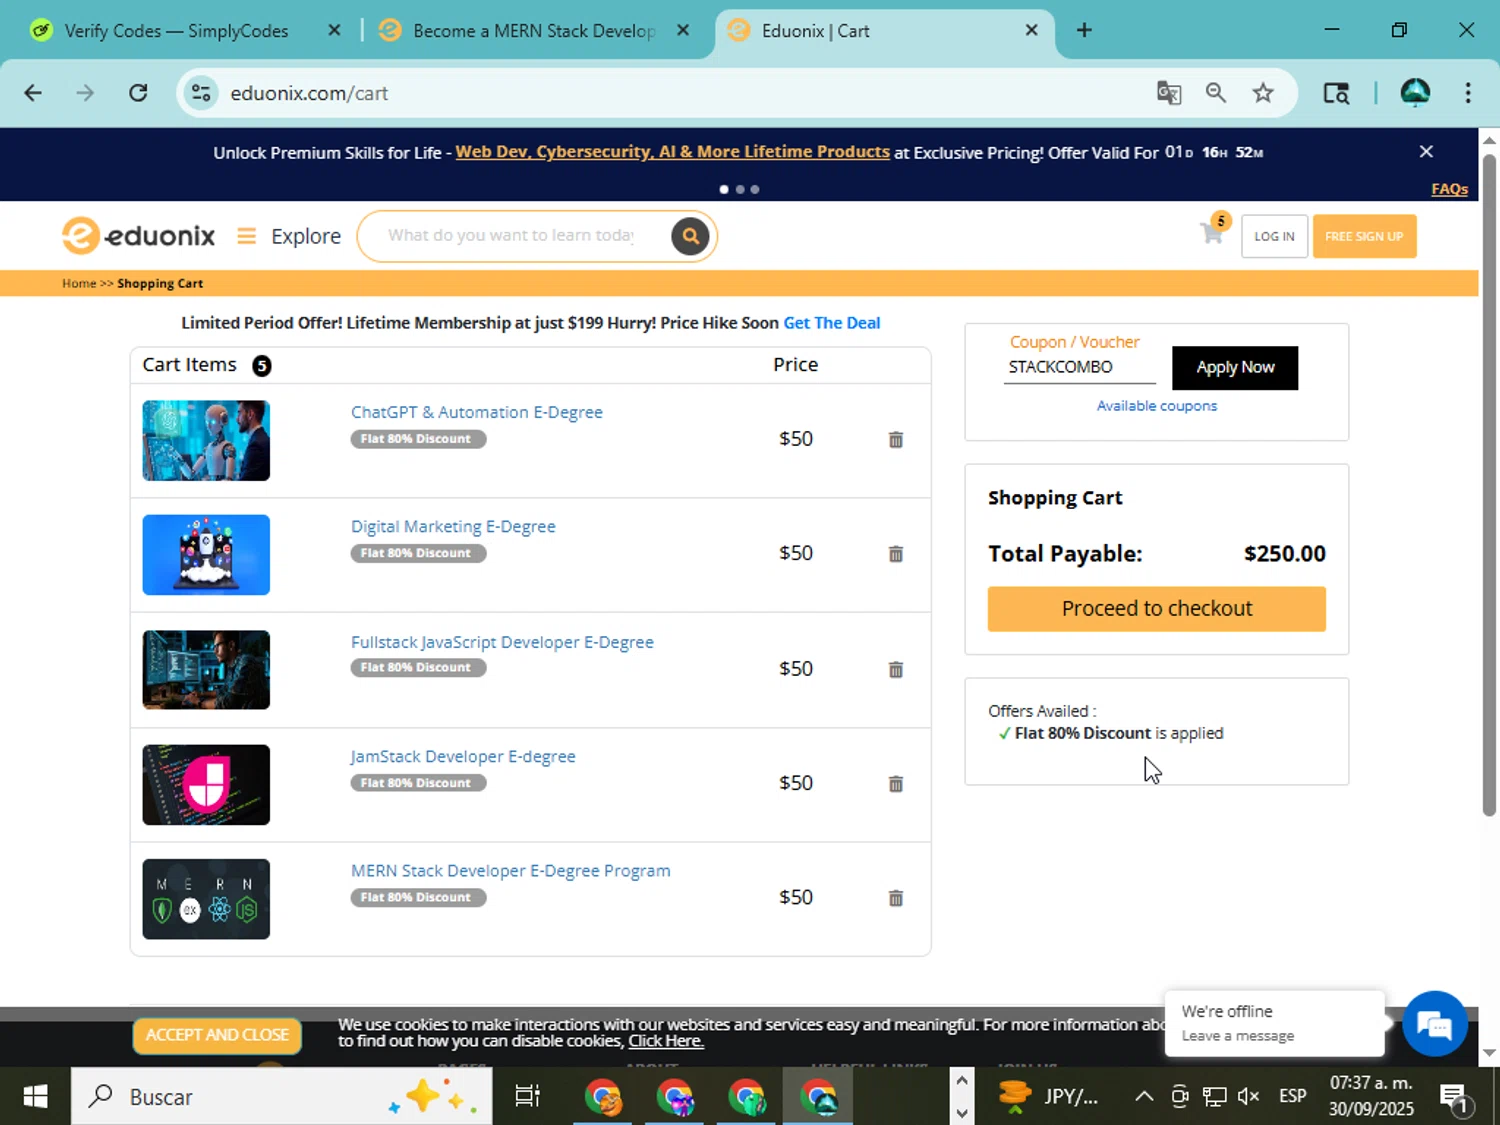Click the FREE SIGN UP button
This screenshot has width=1500, height=1125.
[1364, 236]
